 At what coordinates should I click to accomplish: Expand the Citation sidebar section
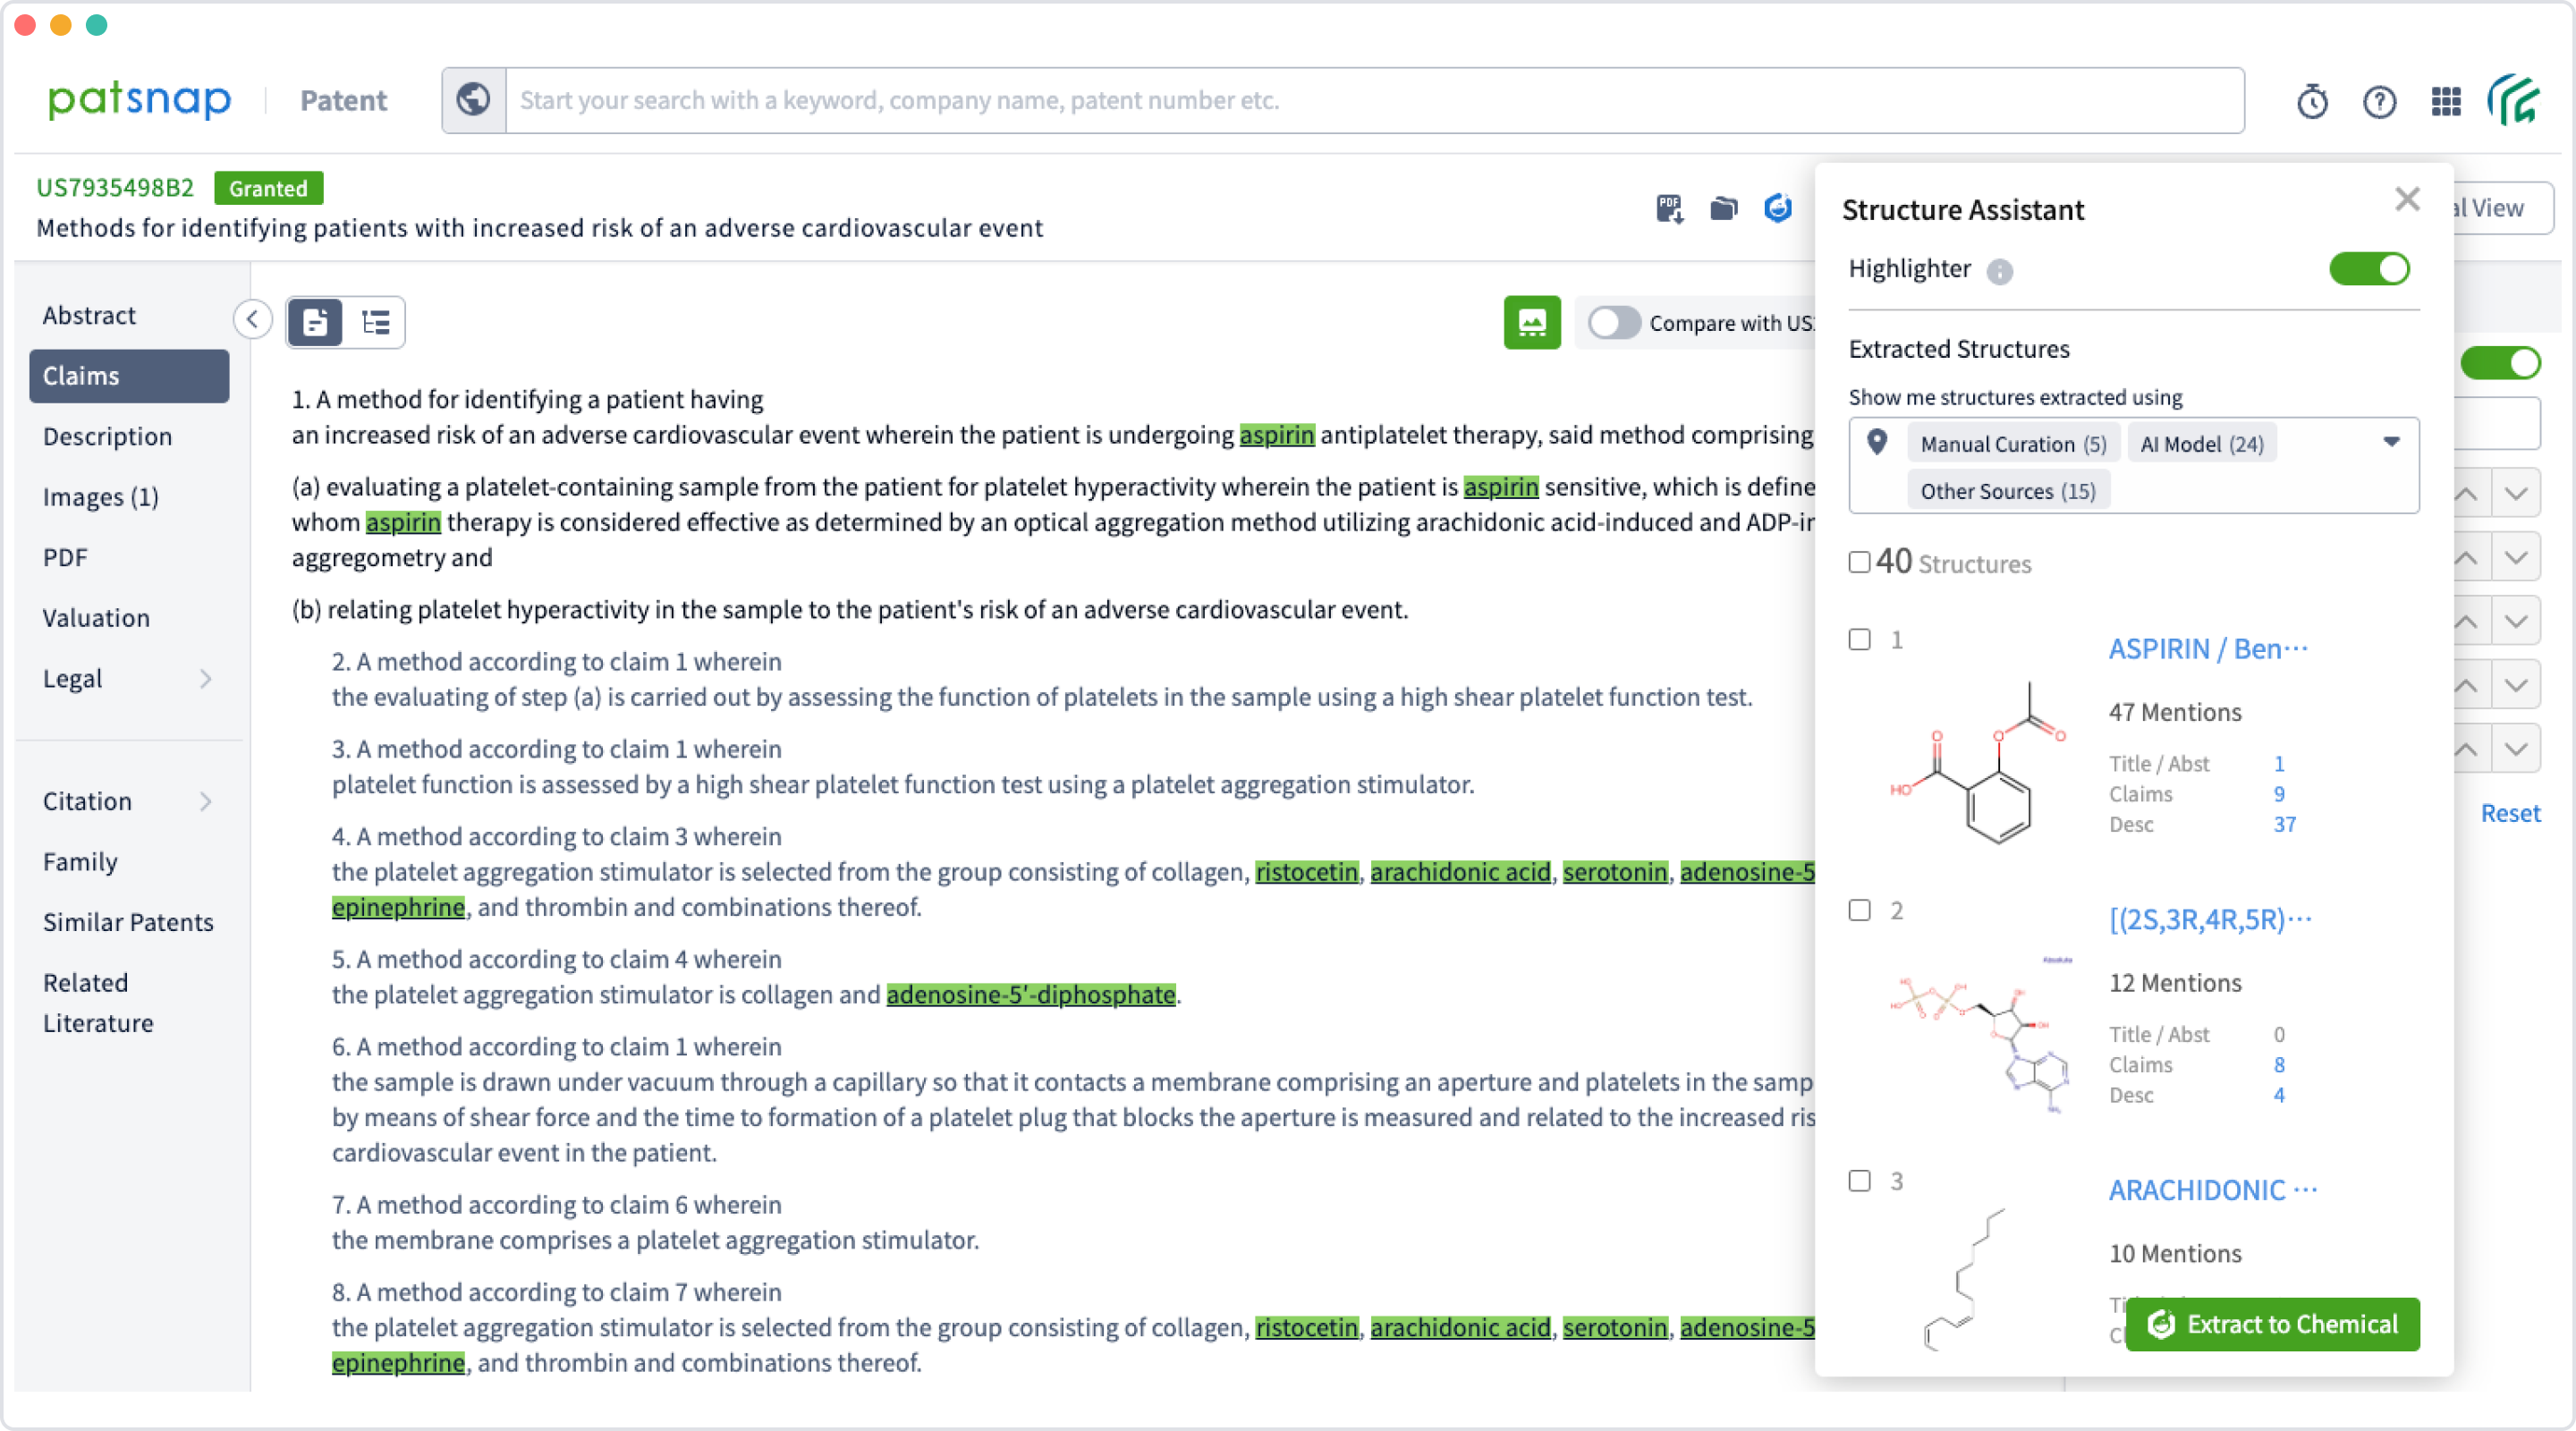(x=206, y=801)
